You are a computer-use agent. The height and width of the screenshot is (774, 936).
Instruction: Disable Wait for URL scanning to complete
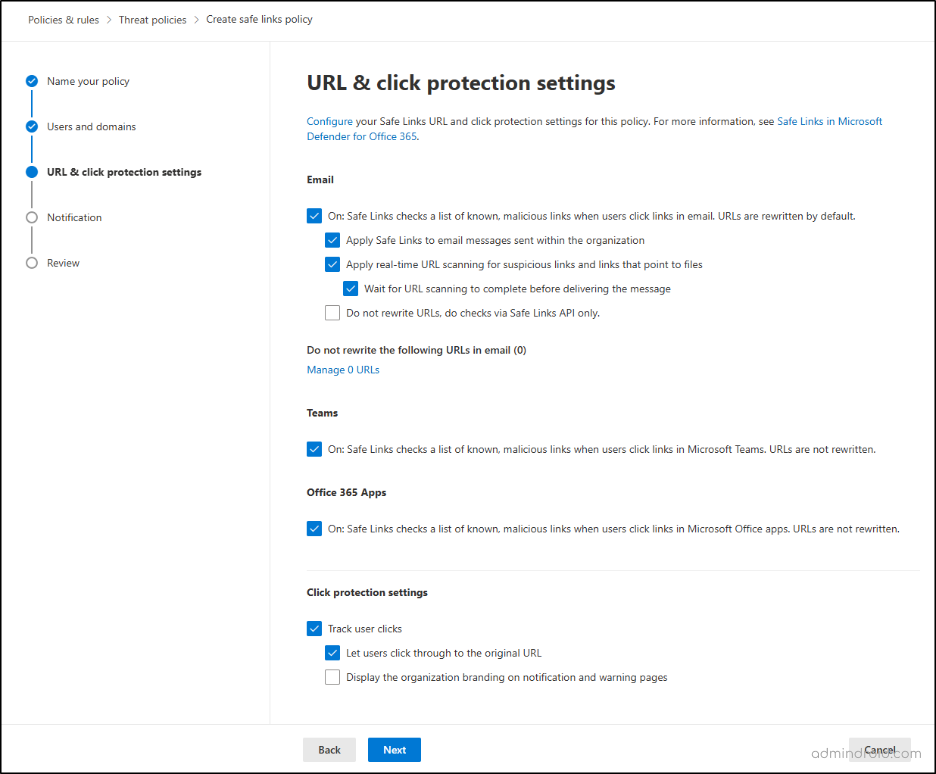[350, 288]
